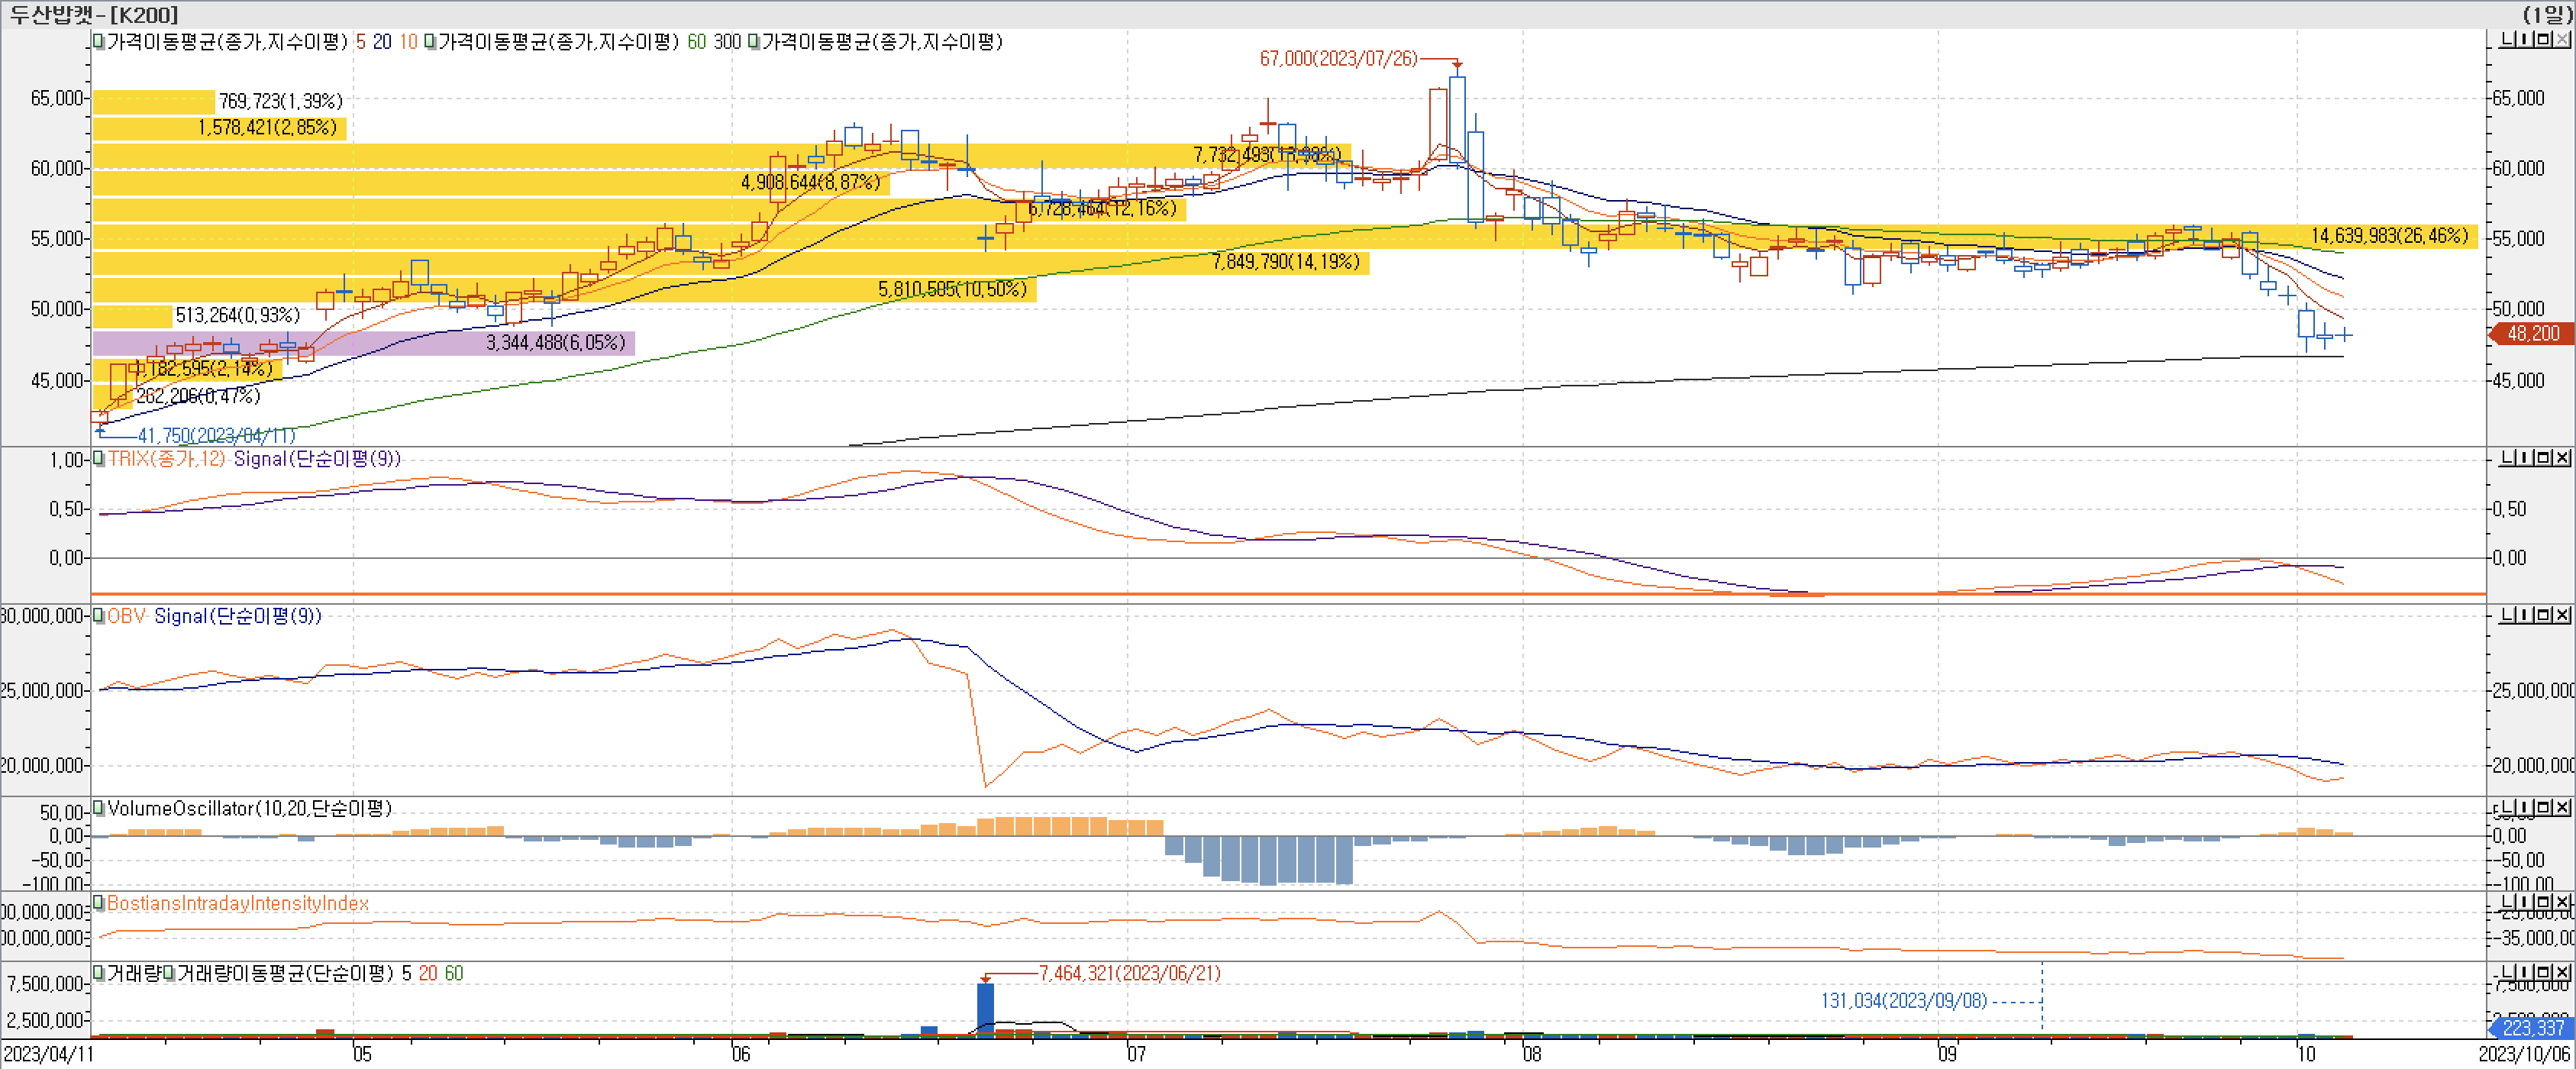The image size is (2576, 1069).
Task: Close the OBV indicator panel
Action: click(x=2562, y=615)
